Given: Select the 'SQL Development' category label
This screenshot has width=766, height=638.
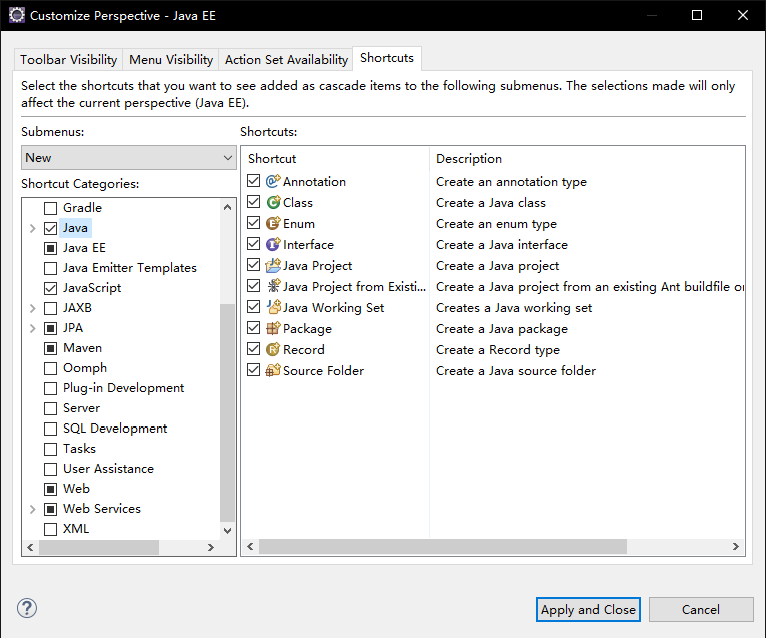Looking at the screenshot, I should click(115, 428).
